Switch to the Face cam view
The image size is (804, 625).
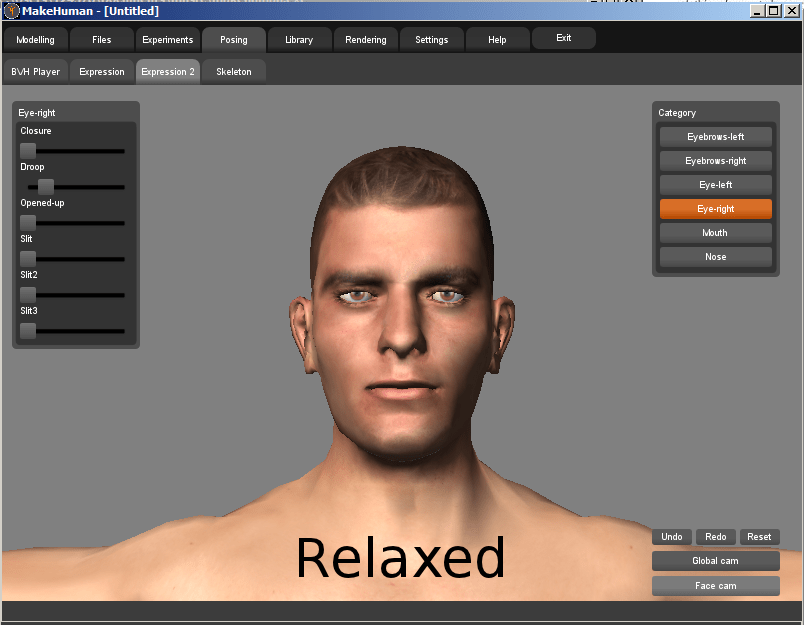pyautogui.click(x=715, y=585)
